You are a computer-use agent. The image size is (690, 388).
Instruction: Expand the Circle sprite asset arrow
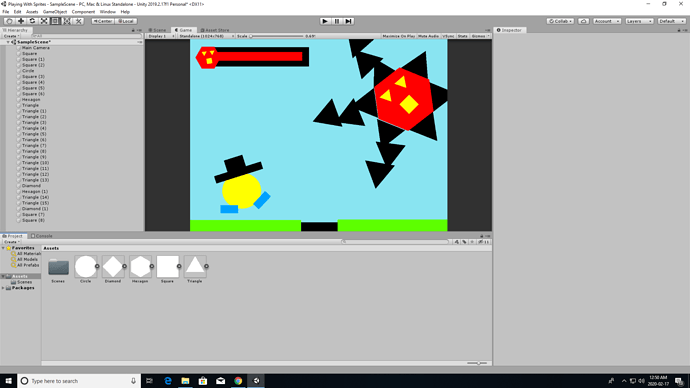pyautogui.click(x=97, y=266)
